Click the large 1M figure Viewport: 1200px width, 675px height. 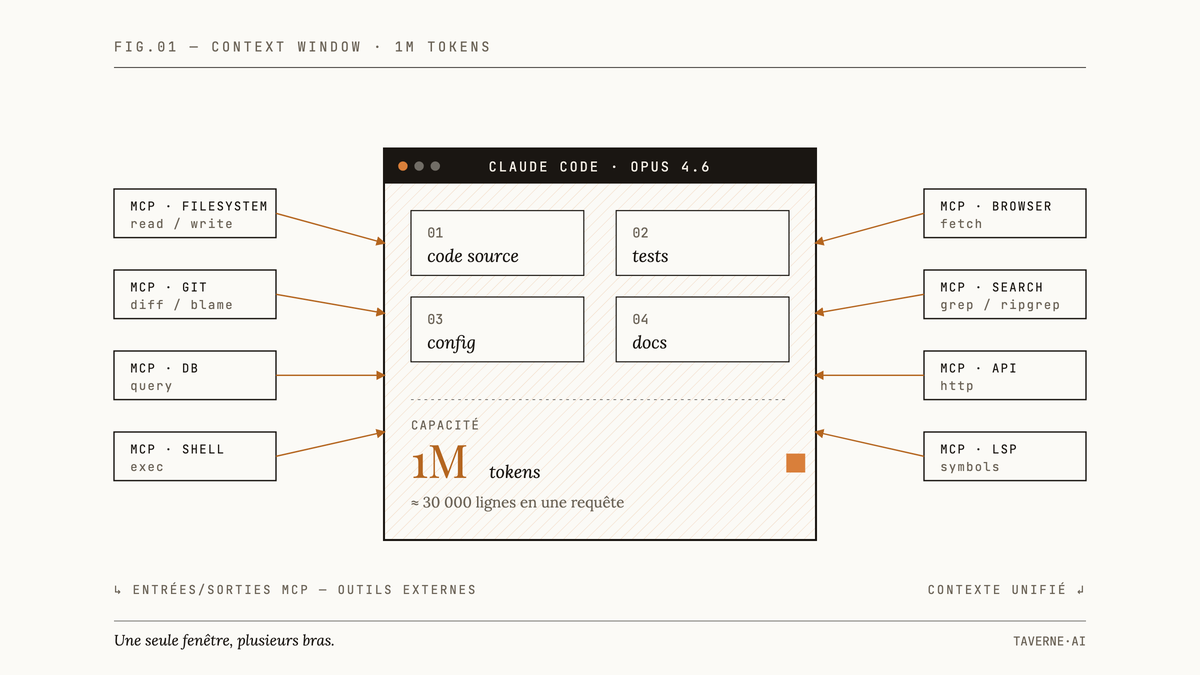coord(439,463)
